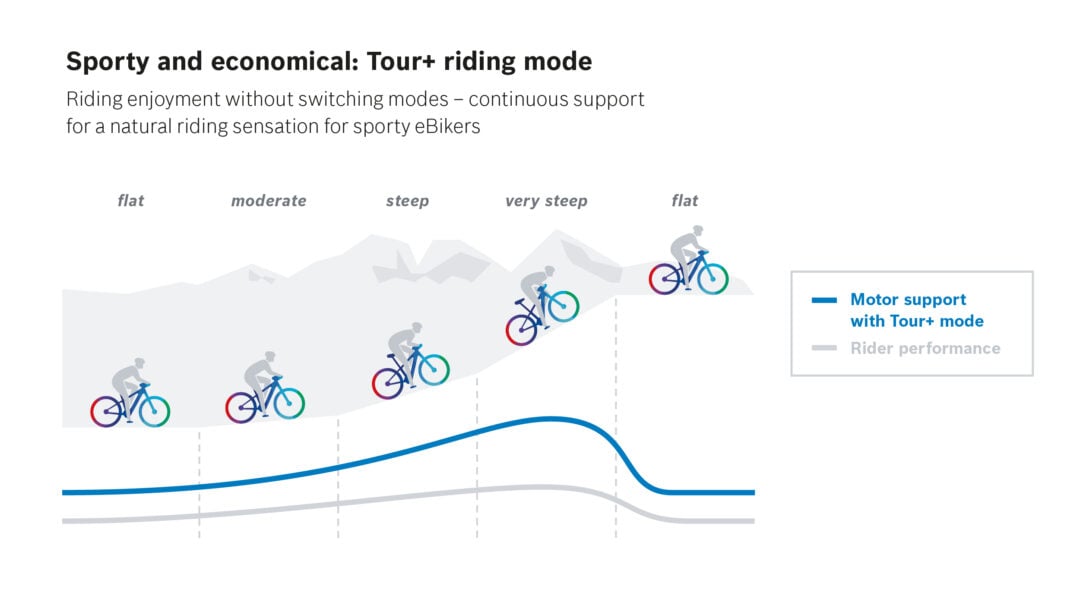1080x599 pixels.
Task: Click the first cyclist on the flat section
Action: pos(130,394)
